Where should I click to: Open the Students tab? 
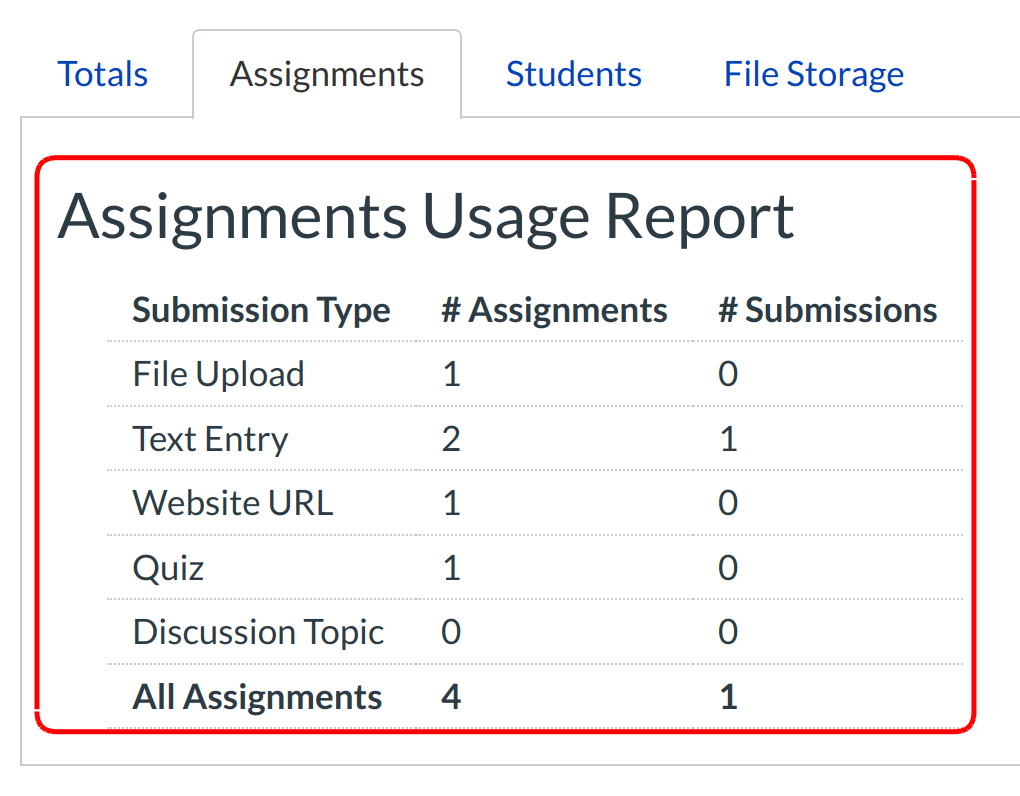(573, 74)
